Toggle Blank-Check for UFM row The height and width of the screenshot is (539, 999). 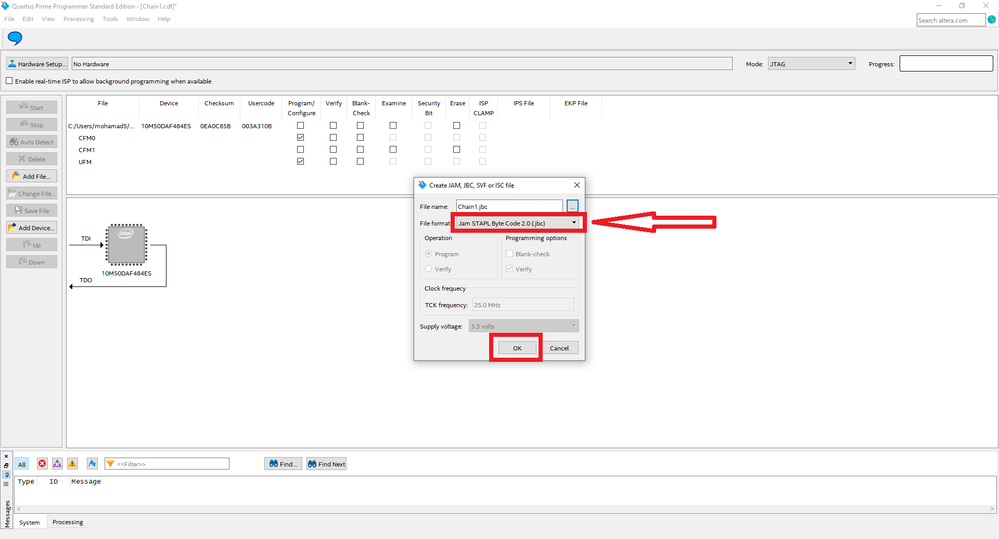[x=361, y=162]
